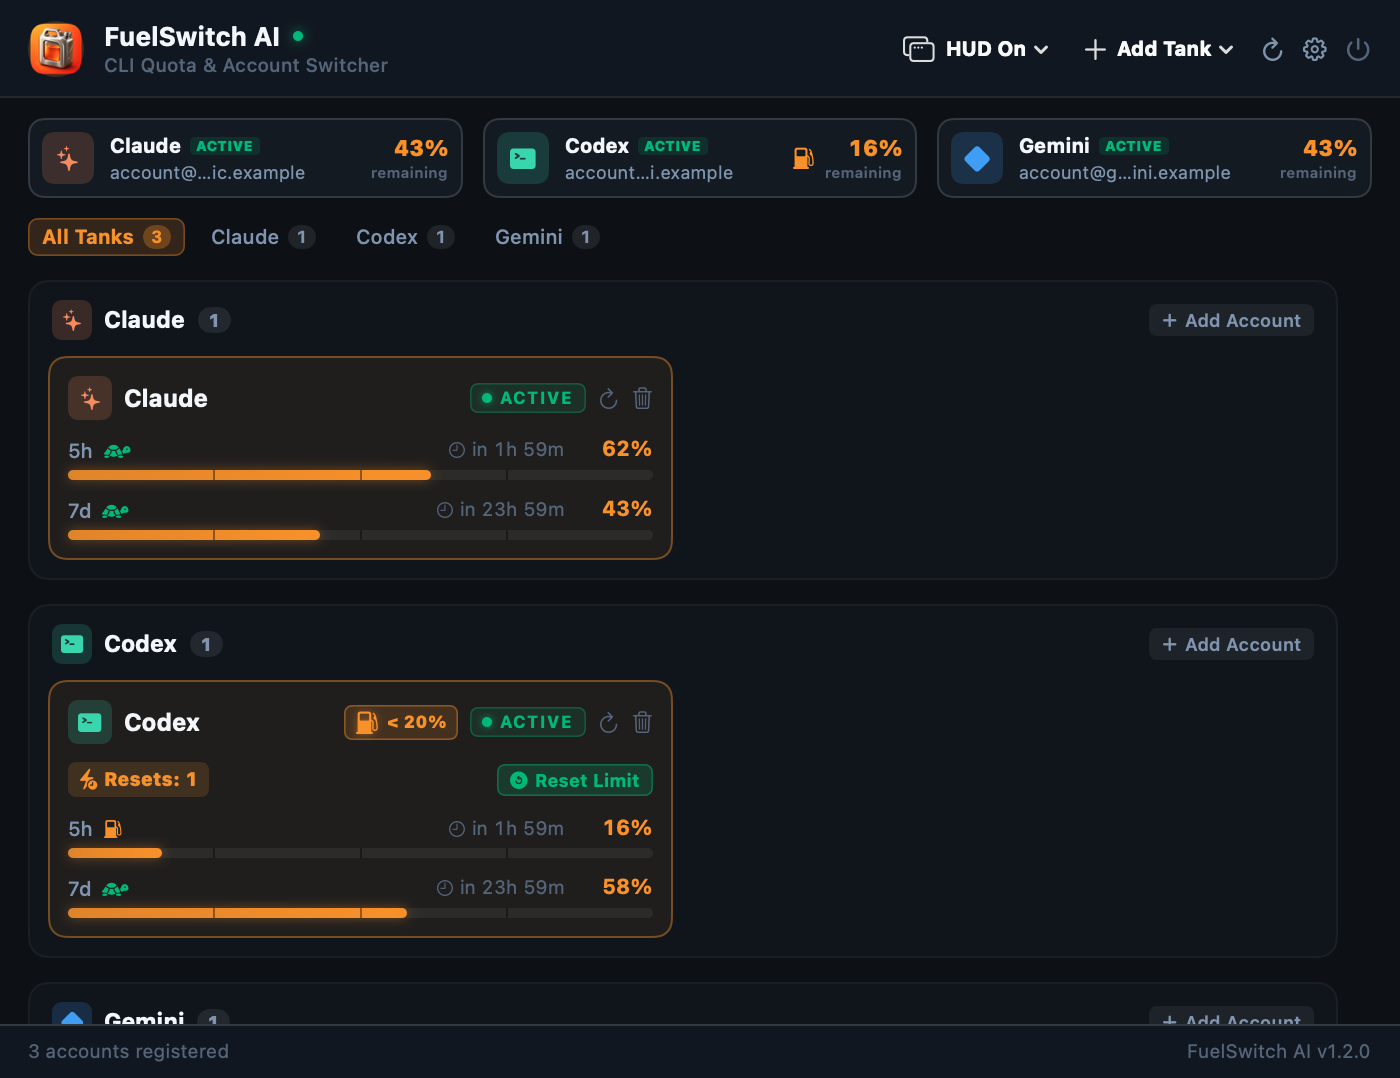This screenshot has height=1078, width=1400.
Task: Click the Codex 5h usage progress bar
Action: [x=360, y=853]
